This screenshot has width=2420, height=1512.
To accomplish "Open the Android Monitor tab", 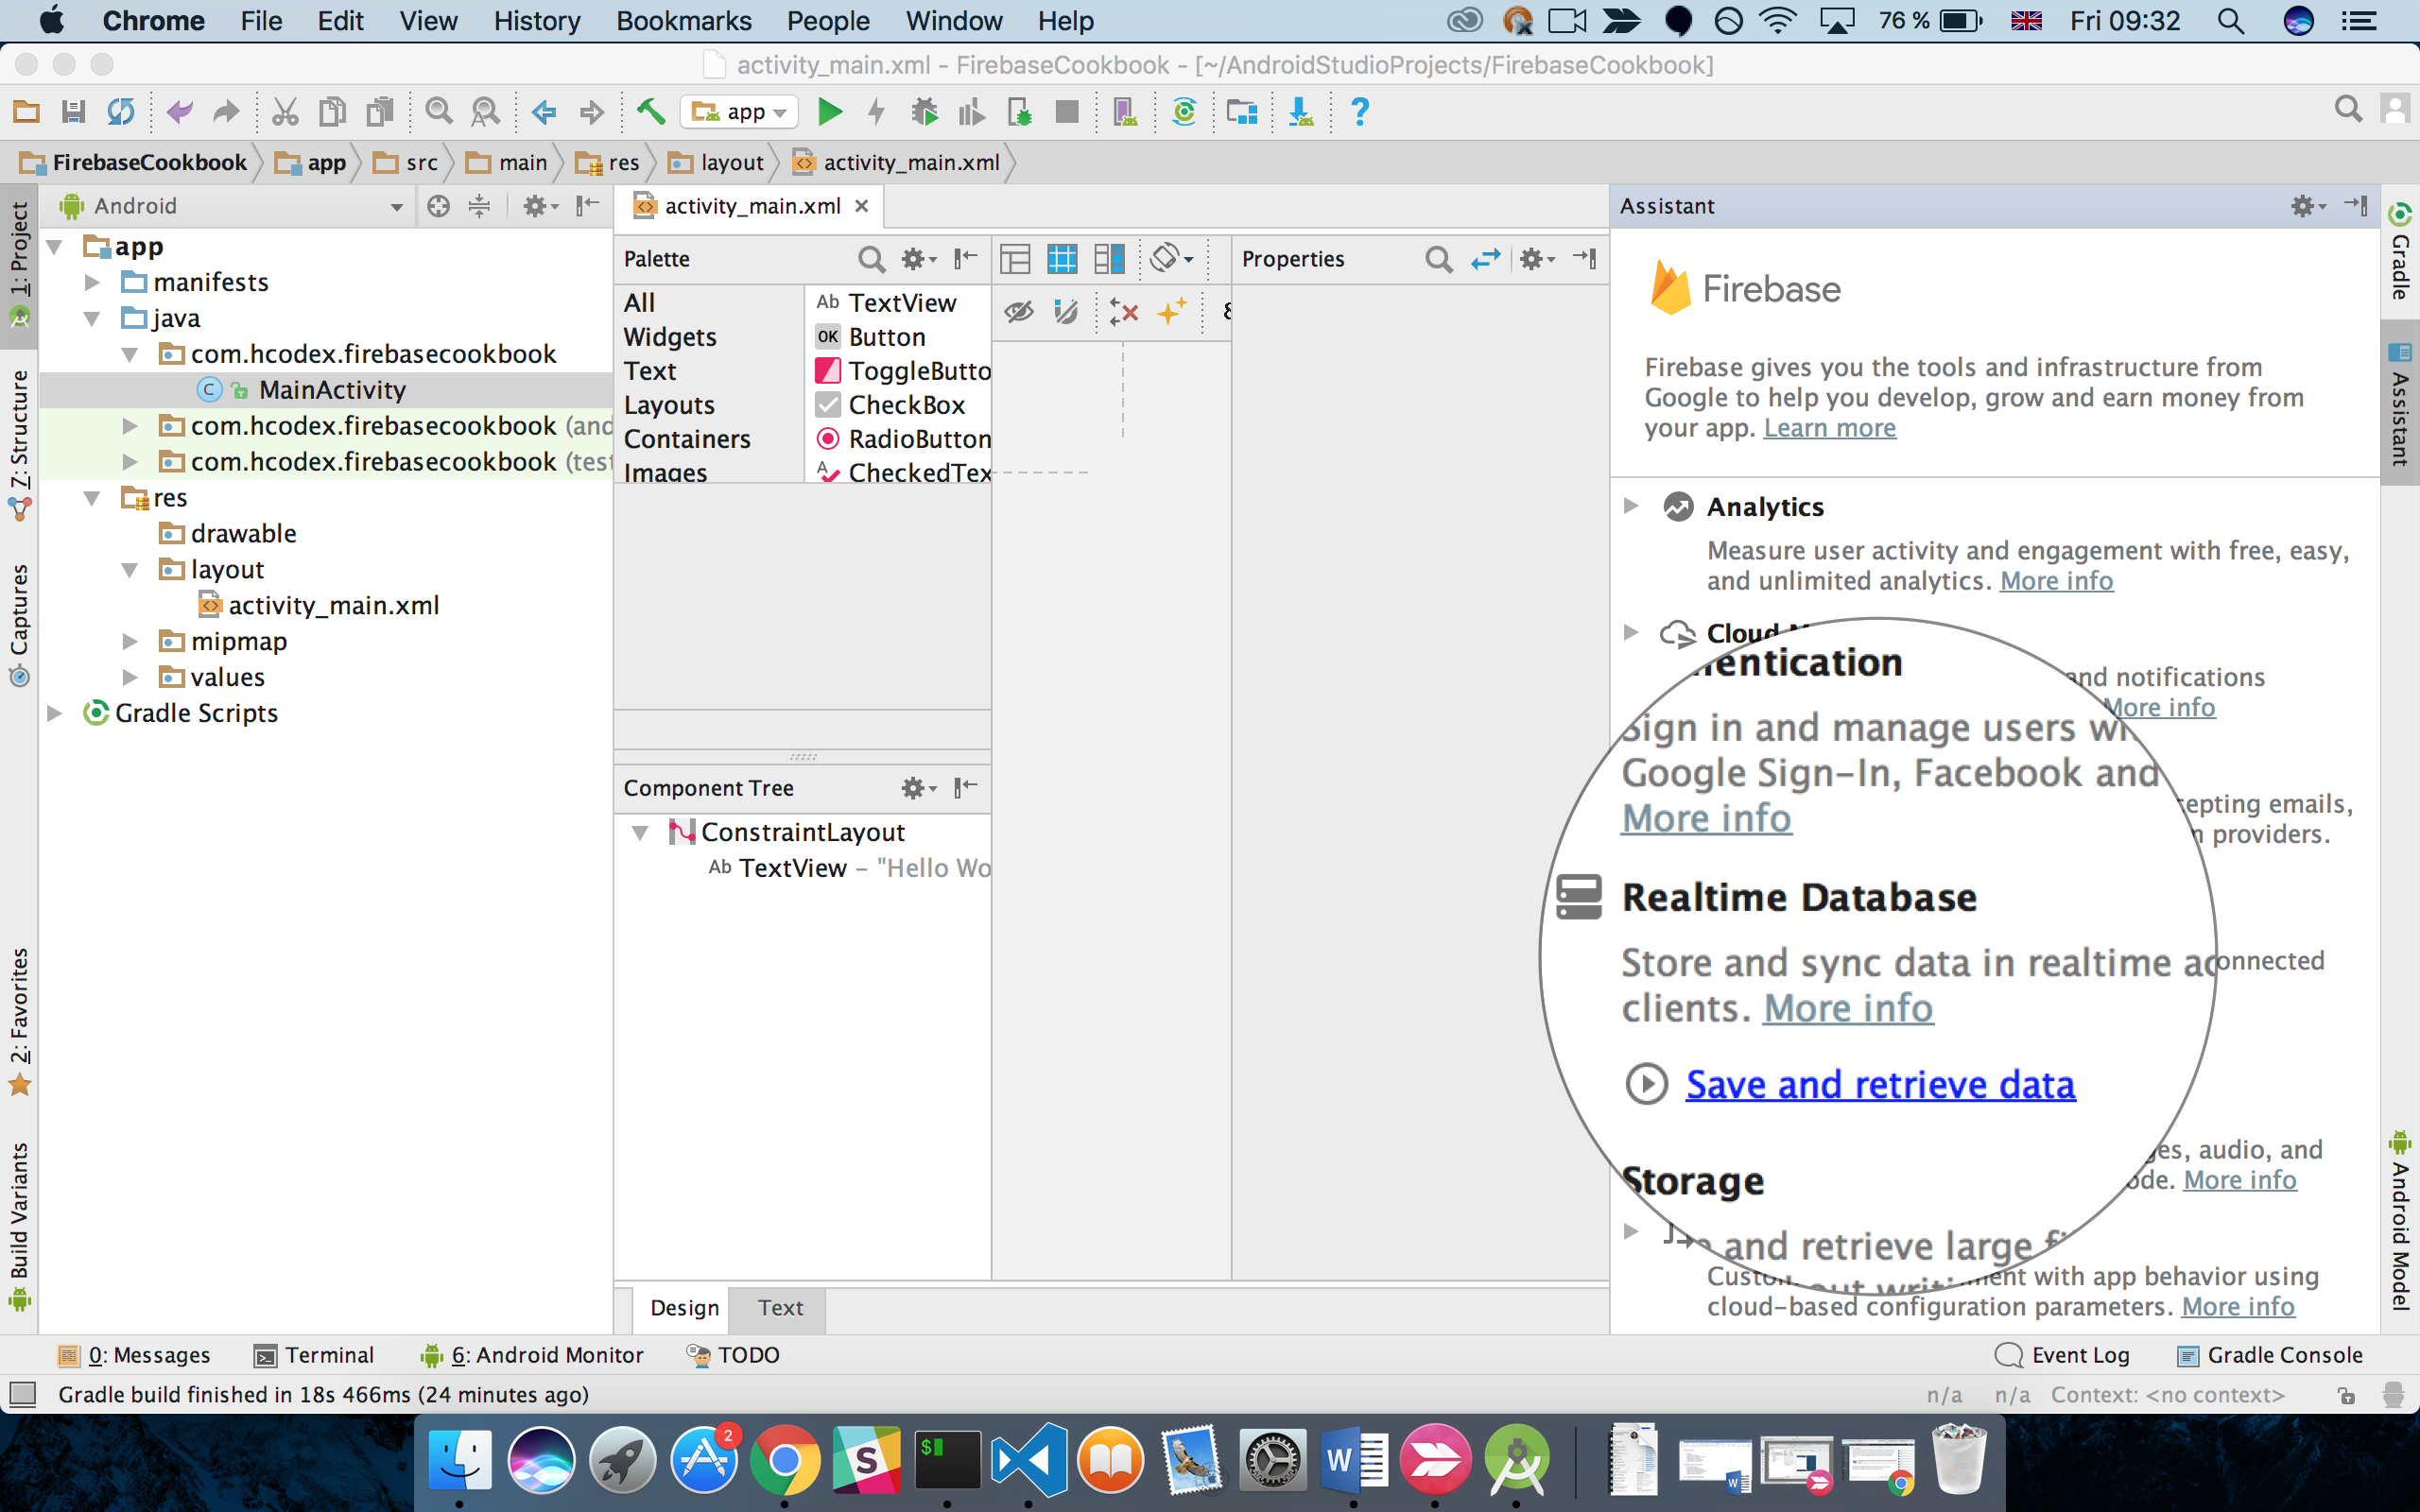I will (532, 1355).
